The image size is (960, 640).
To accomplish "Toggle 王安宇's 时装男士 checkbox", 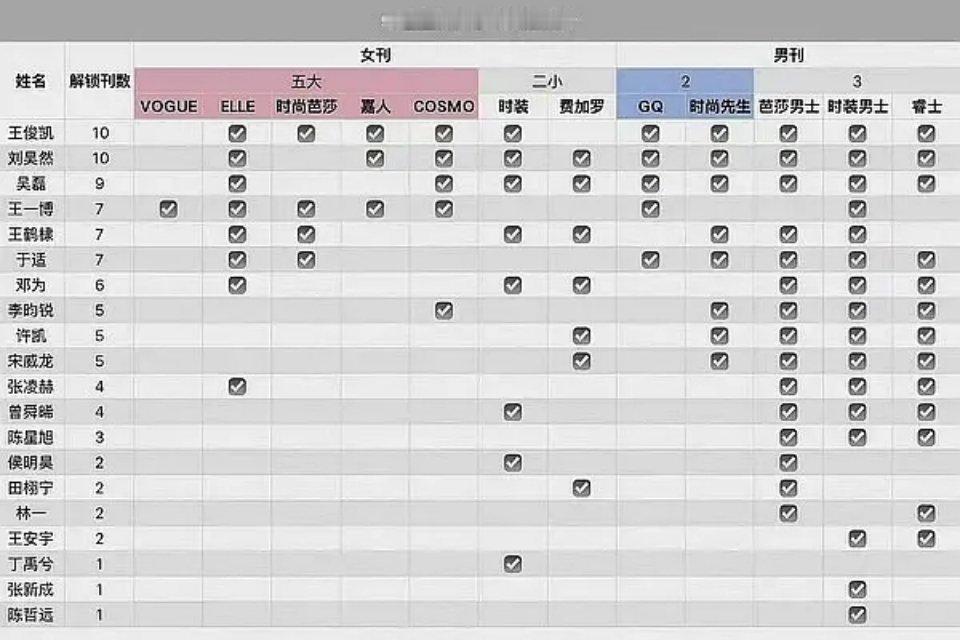I will 857,538.
